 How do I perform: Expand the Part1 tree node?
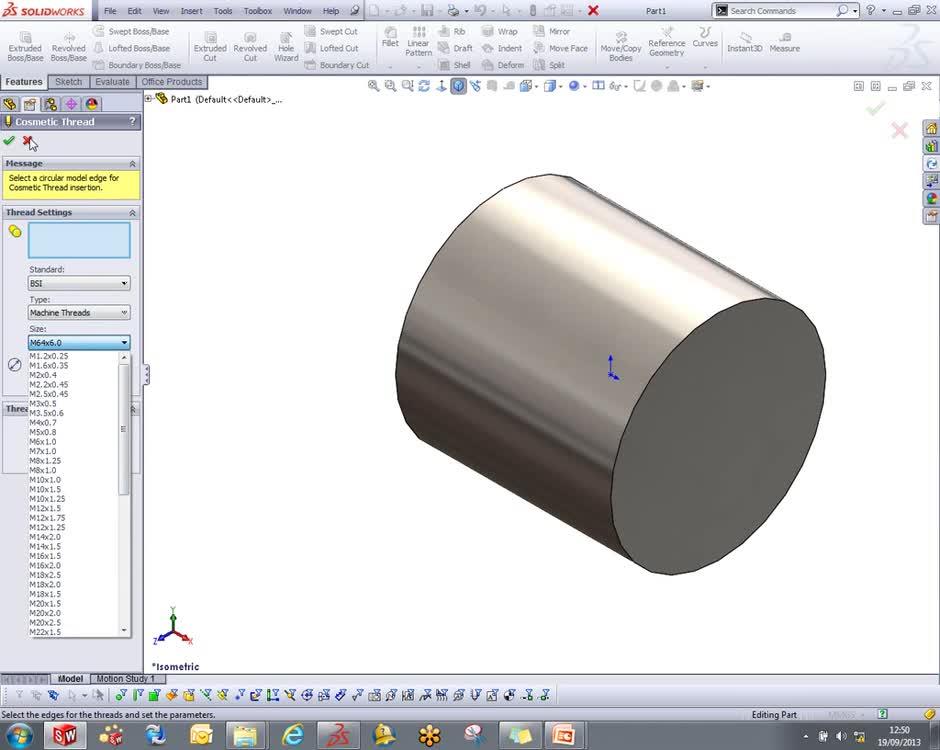(x=149, y=99)
